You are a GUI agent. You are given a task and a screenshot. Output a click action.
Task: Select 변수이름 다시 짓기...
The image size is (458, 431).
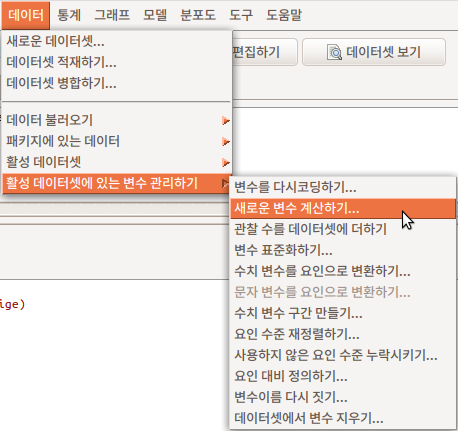pos(343,397)
